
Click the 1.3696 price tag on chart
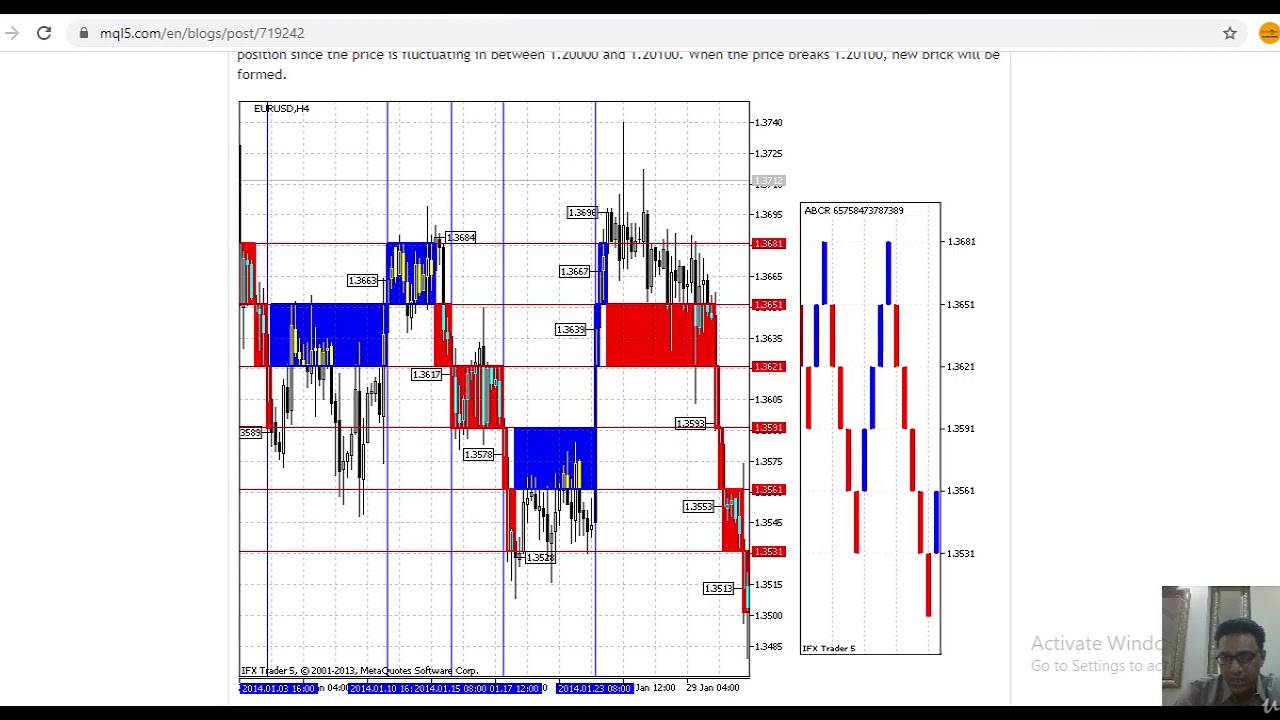pyautogui.click(x=582, y=213)
